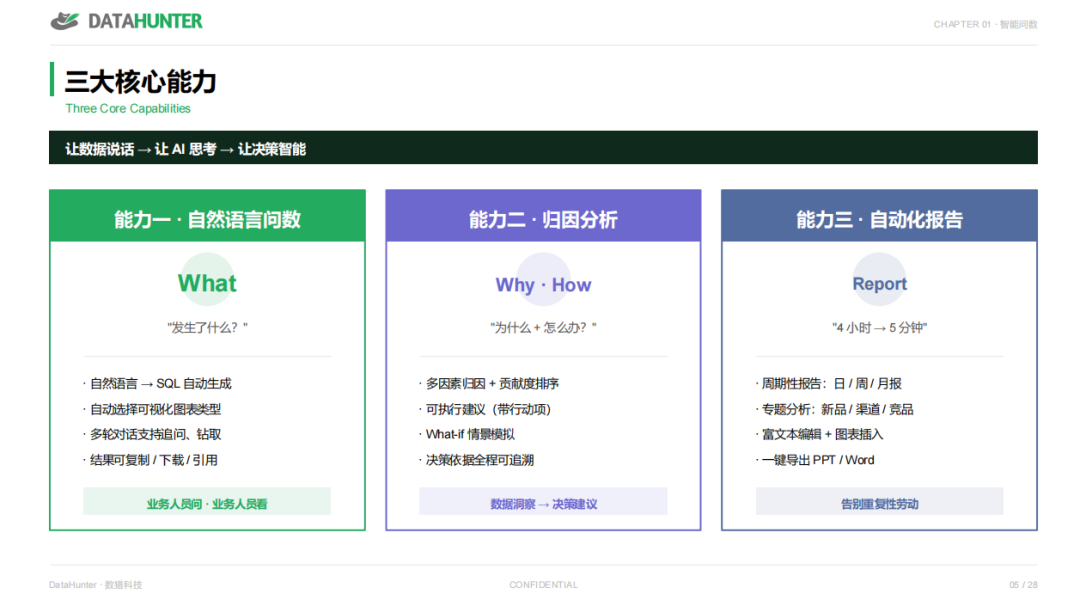This screenshot has width=1080, height=606.
Task: Click bullet '自然语言 → SQL 自动生成'
Action: point(158,384)
